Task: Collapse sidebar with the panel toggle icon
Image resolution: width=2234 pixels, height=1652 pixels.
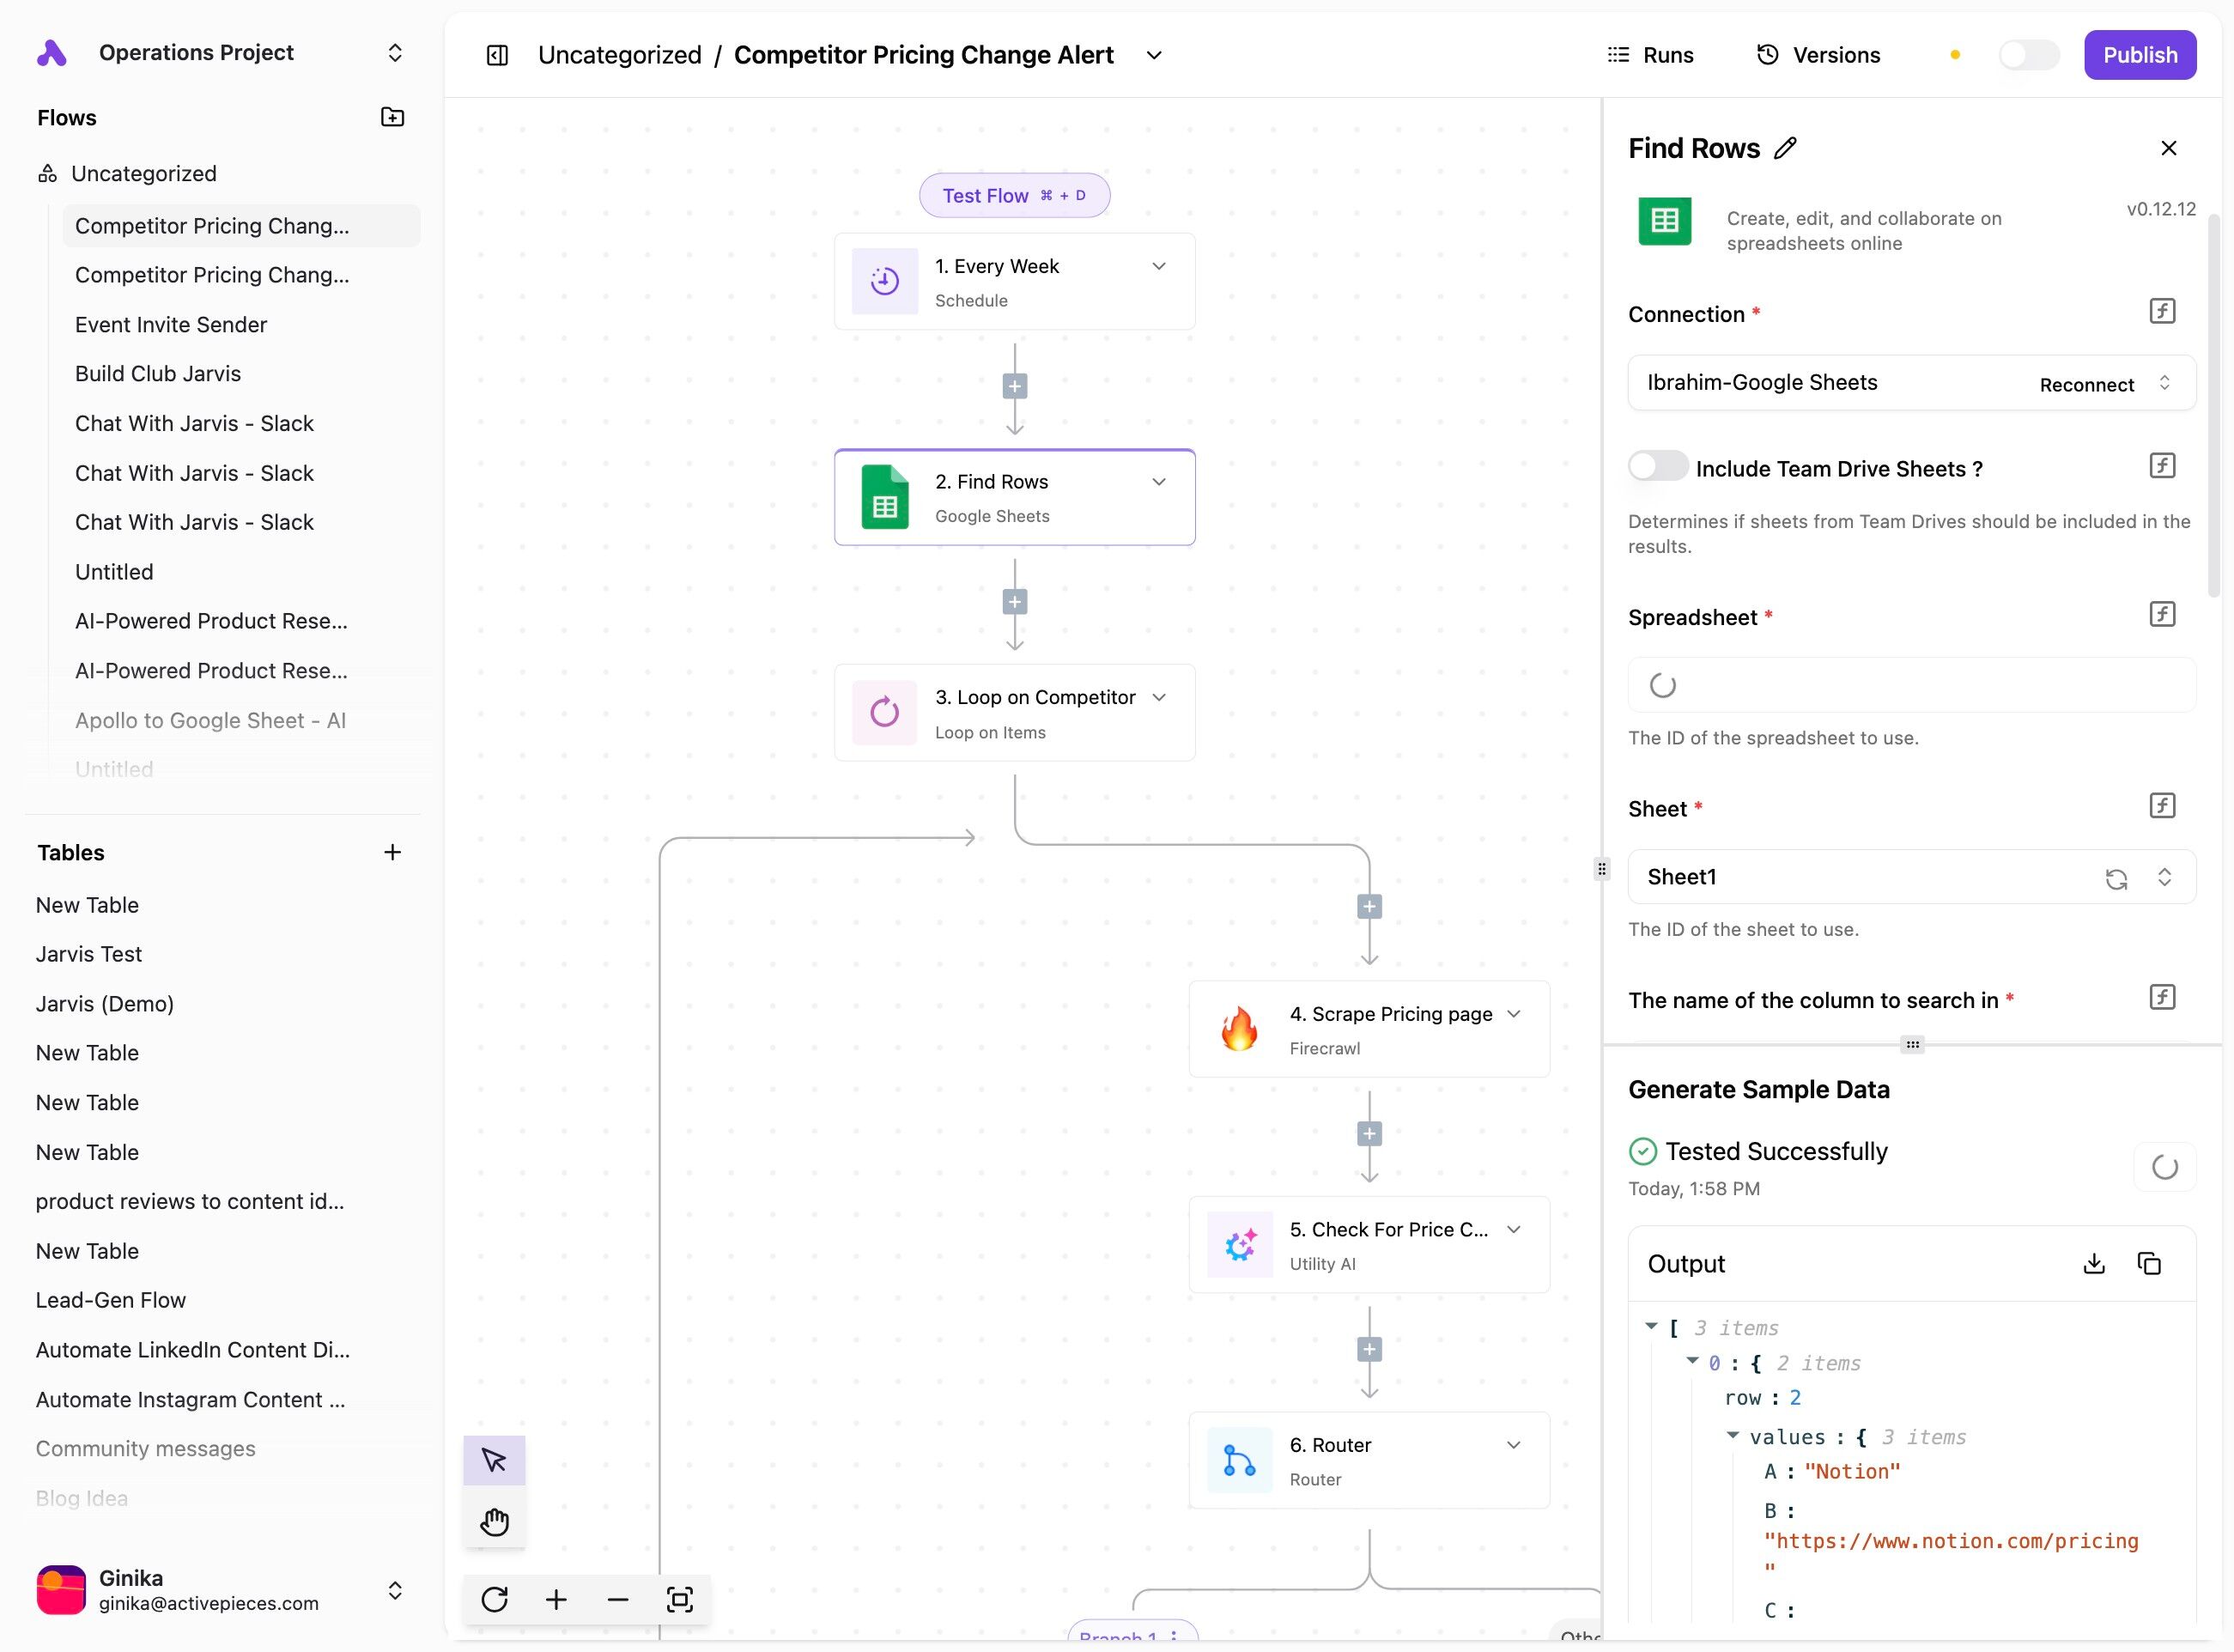Action: (497, 55)
